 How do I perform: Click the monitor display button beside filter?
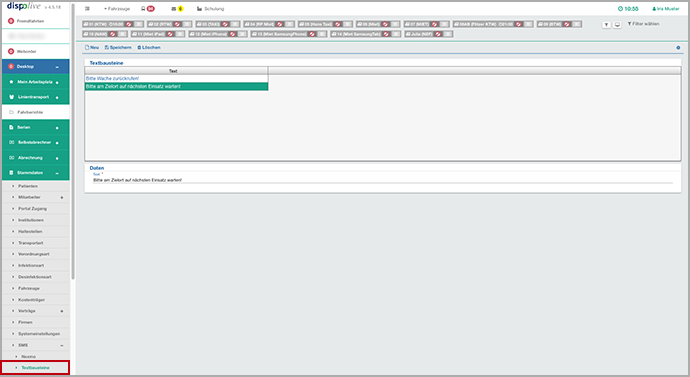click(x=617, y=25)
